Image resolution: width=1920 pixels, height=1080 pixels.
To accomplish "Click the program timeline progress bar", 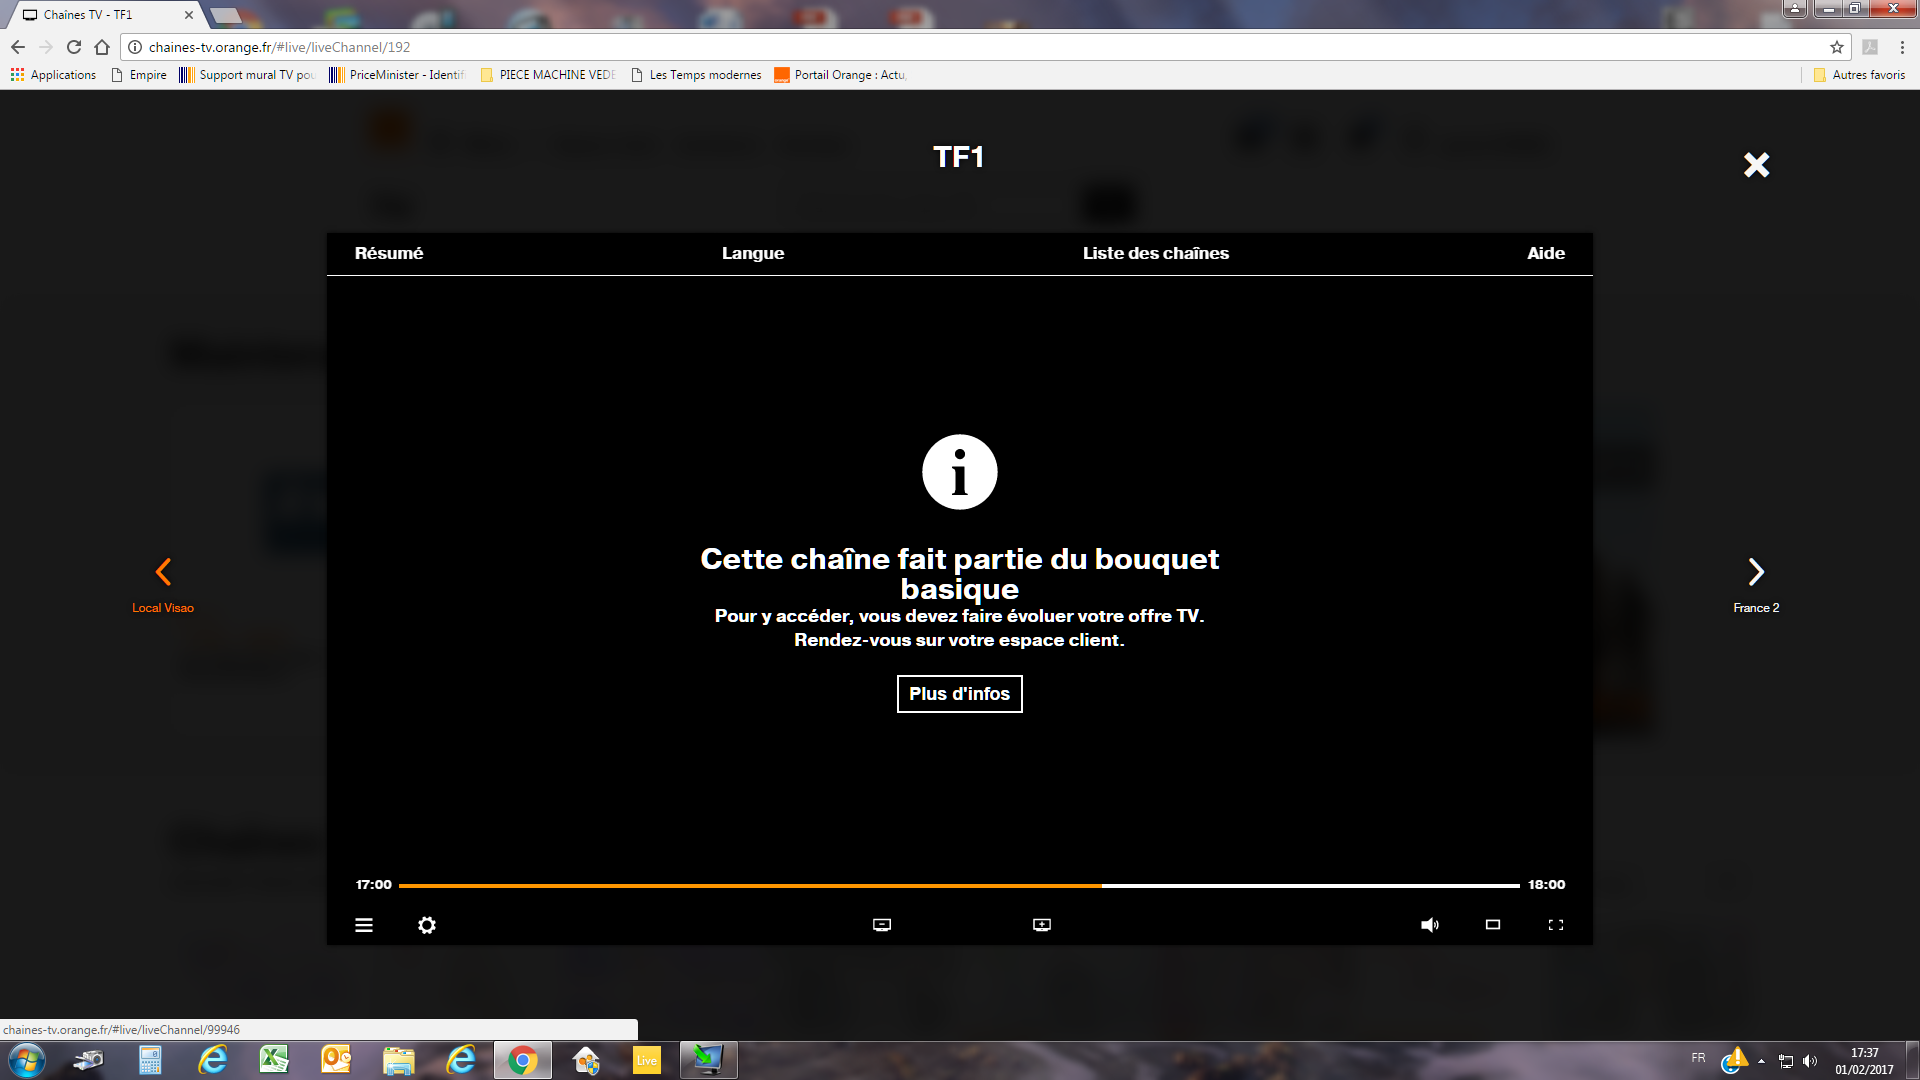I will (958, 885).
